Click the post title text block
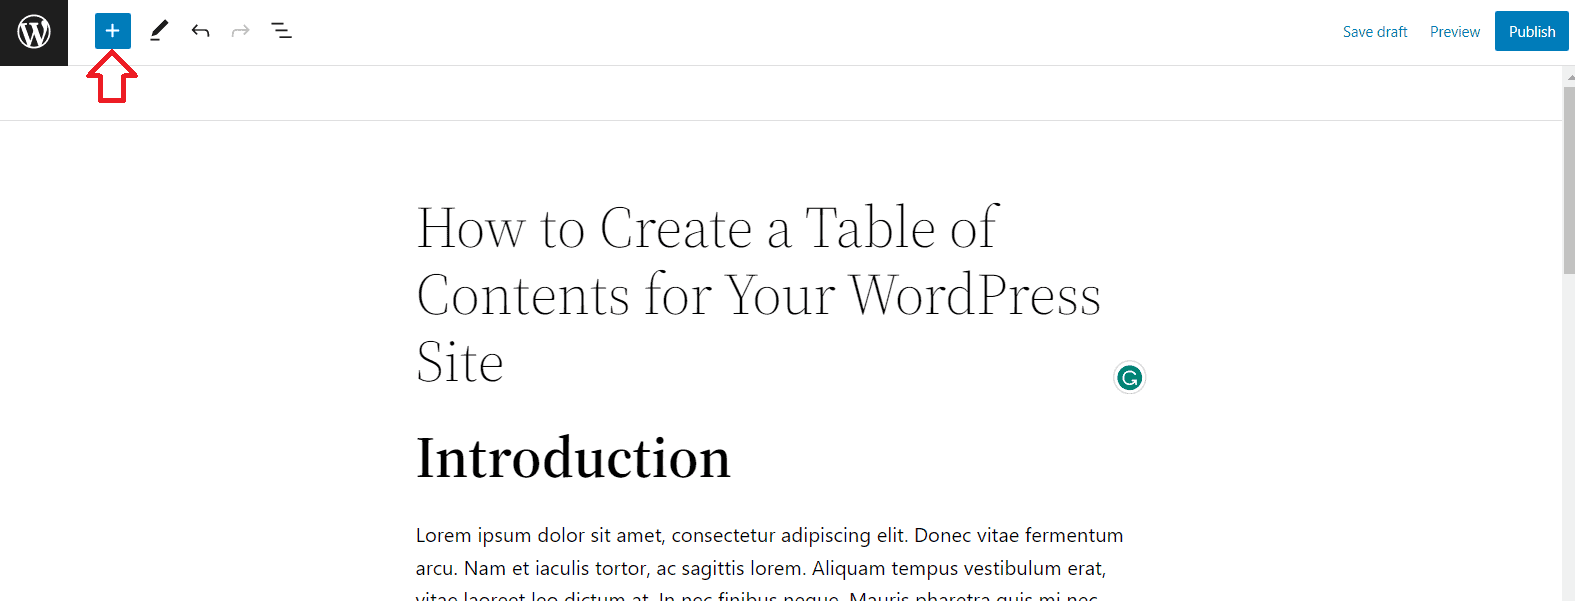The image size is (1575, 601). coord(760,295)
